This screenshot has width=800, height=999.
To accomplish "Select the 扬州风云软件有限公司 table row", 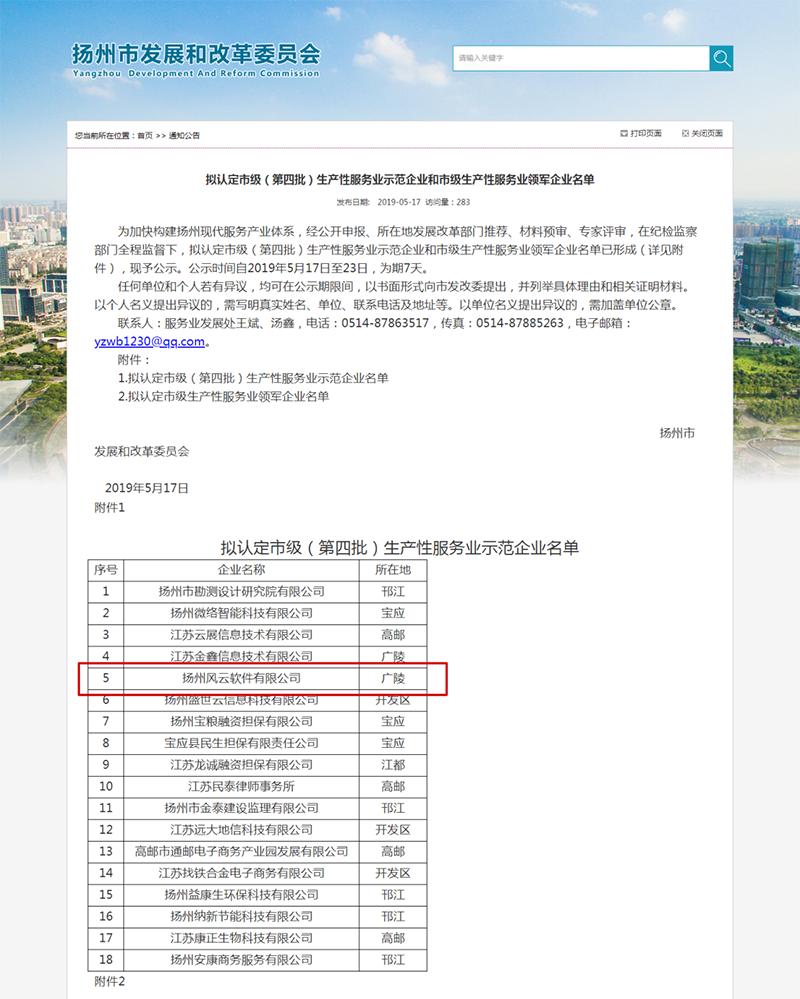I will (x=257, y=678).
